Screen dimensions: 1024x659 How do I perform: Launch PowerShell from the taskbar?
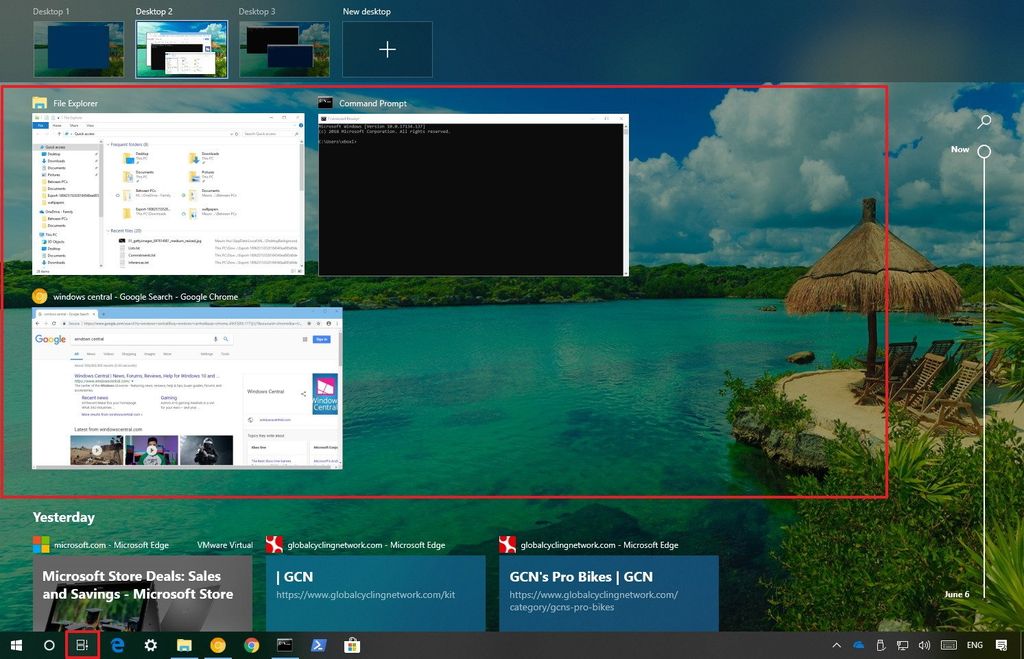tap(319, 645)
